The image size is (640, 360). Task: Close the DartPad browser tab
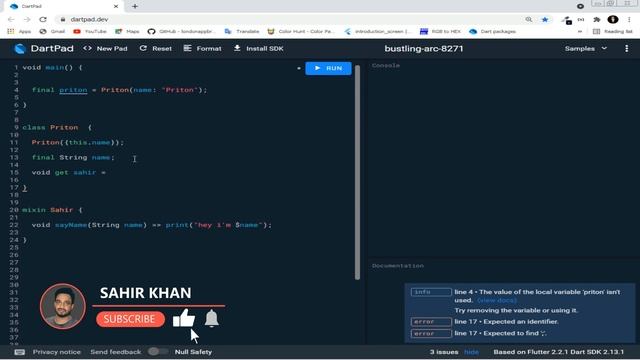116,6
